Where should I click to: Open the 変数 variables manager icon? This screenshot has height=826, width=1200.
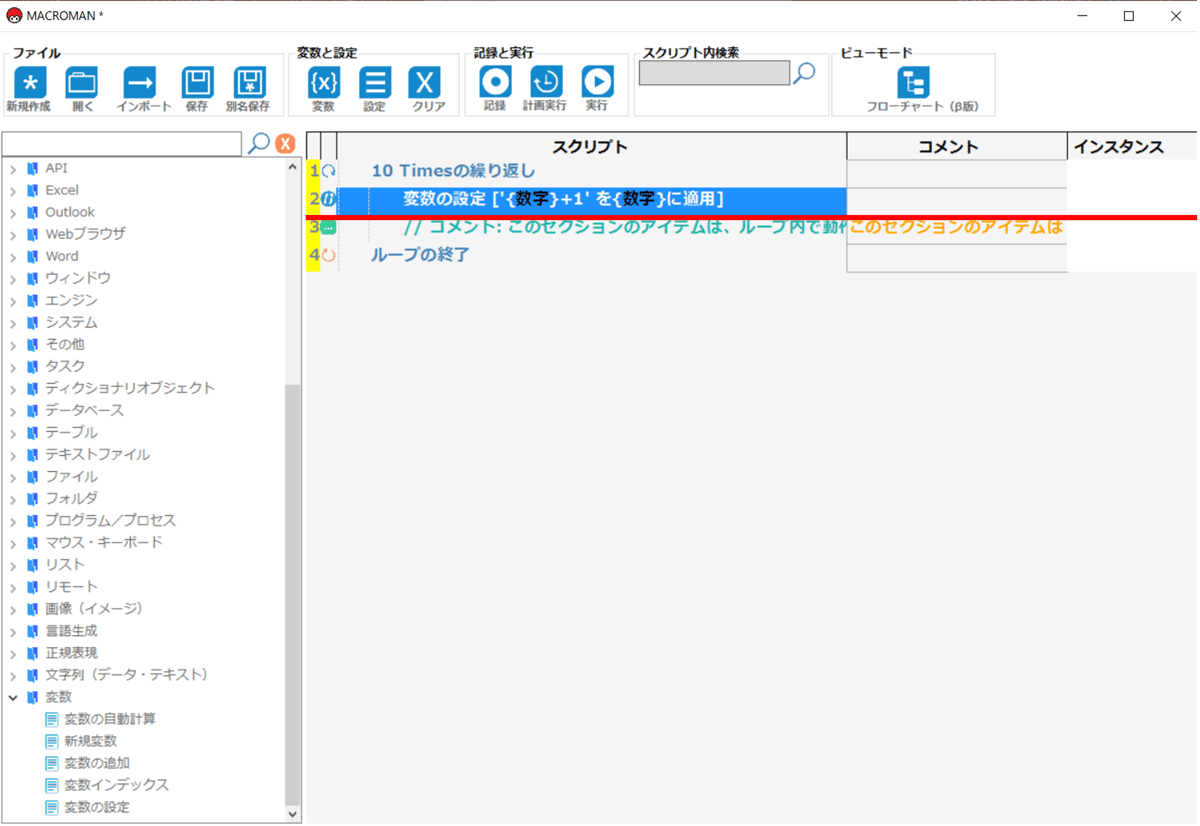pos(323,82)
